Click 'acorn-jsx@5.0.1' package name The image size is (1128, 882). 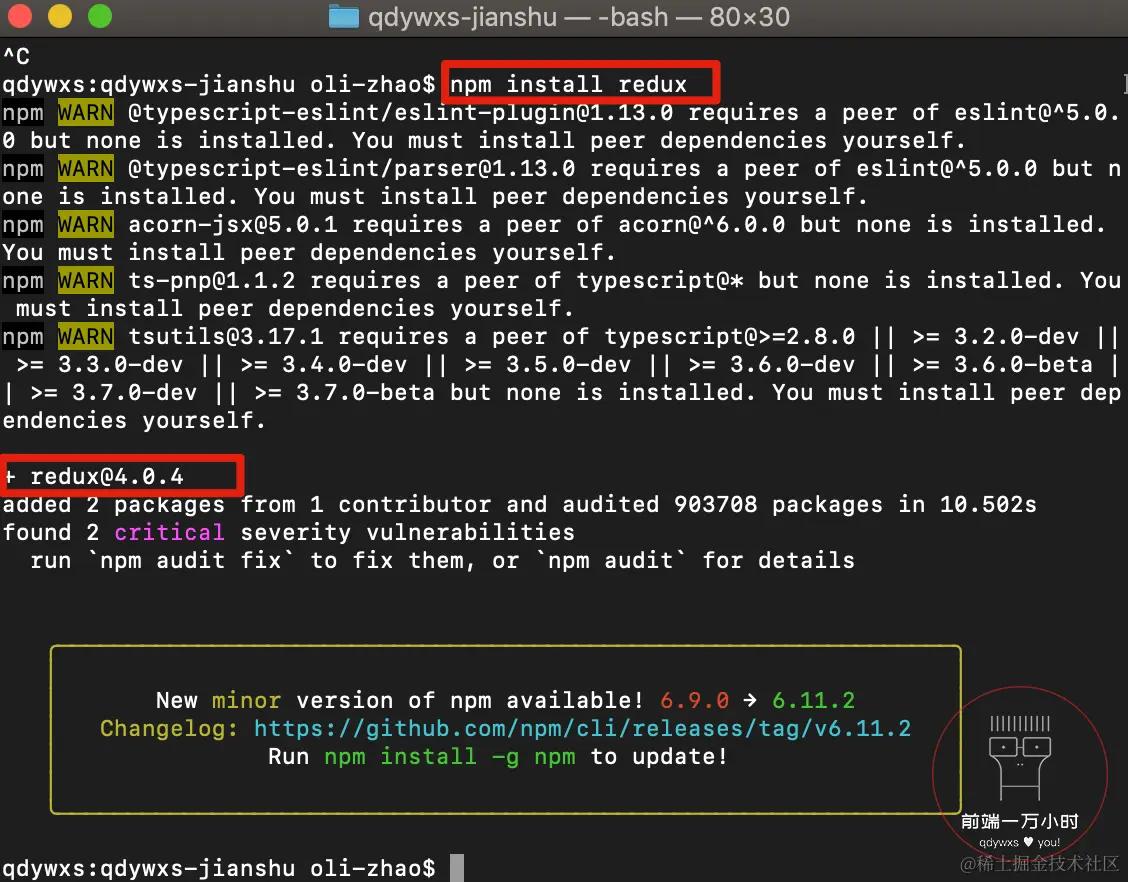(233, 224)
